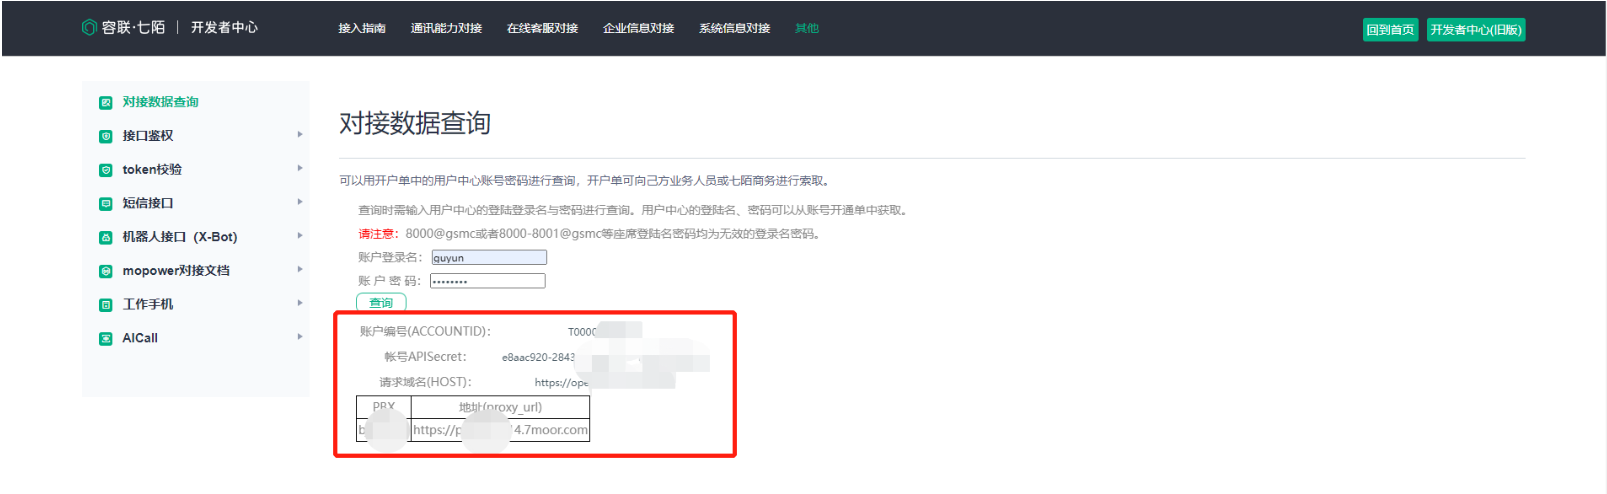Expand the token校验 submenu arrow
The image size is (1607, 494).
click(299, 169)
